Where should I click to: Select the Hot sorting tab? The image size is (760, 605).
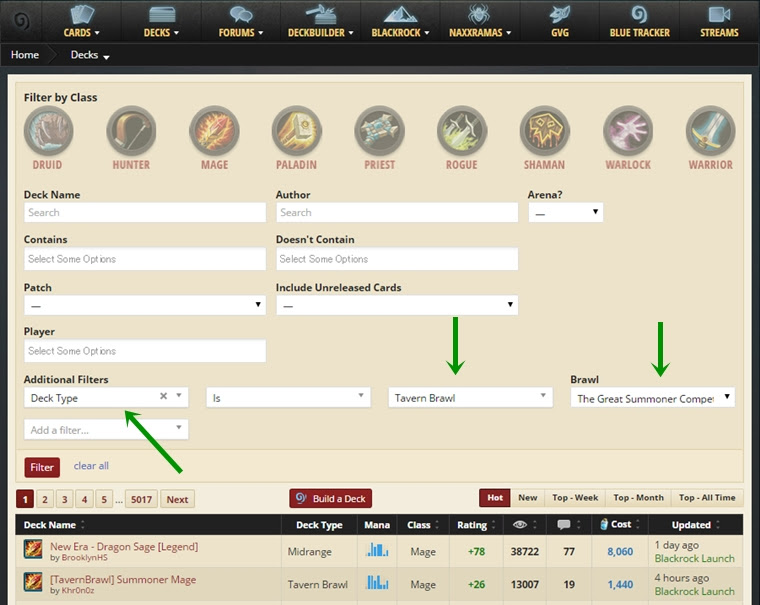pos(495,497)
